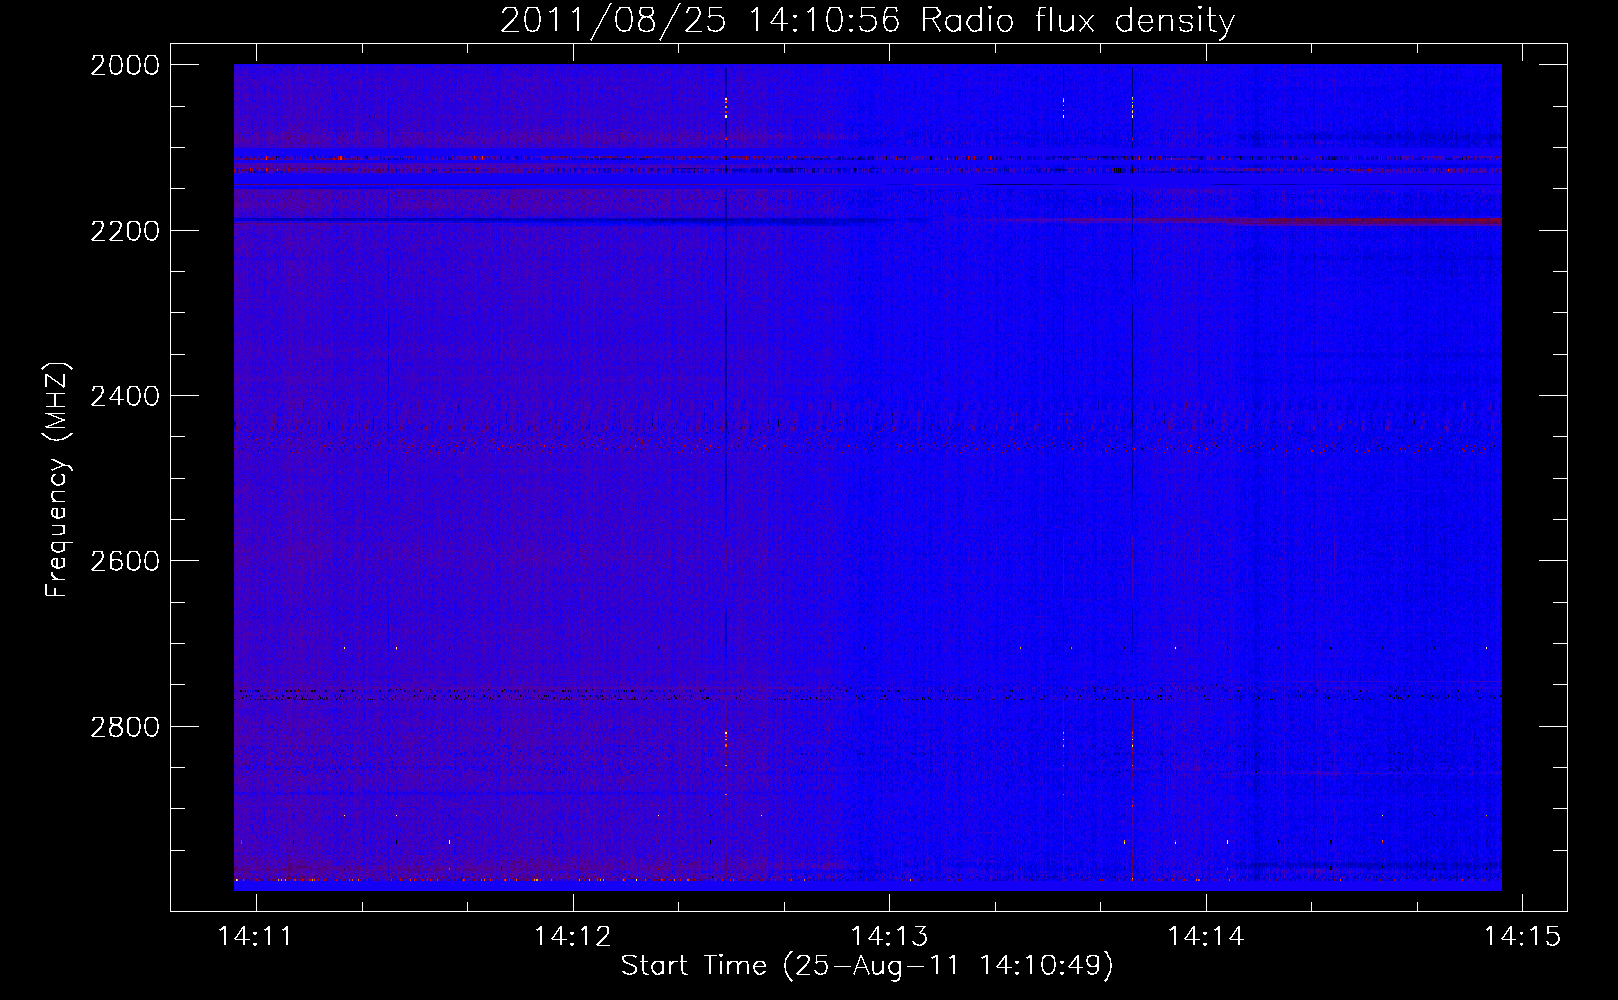Click the 14:14 time tick label

[x=1206, y=936]
